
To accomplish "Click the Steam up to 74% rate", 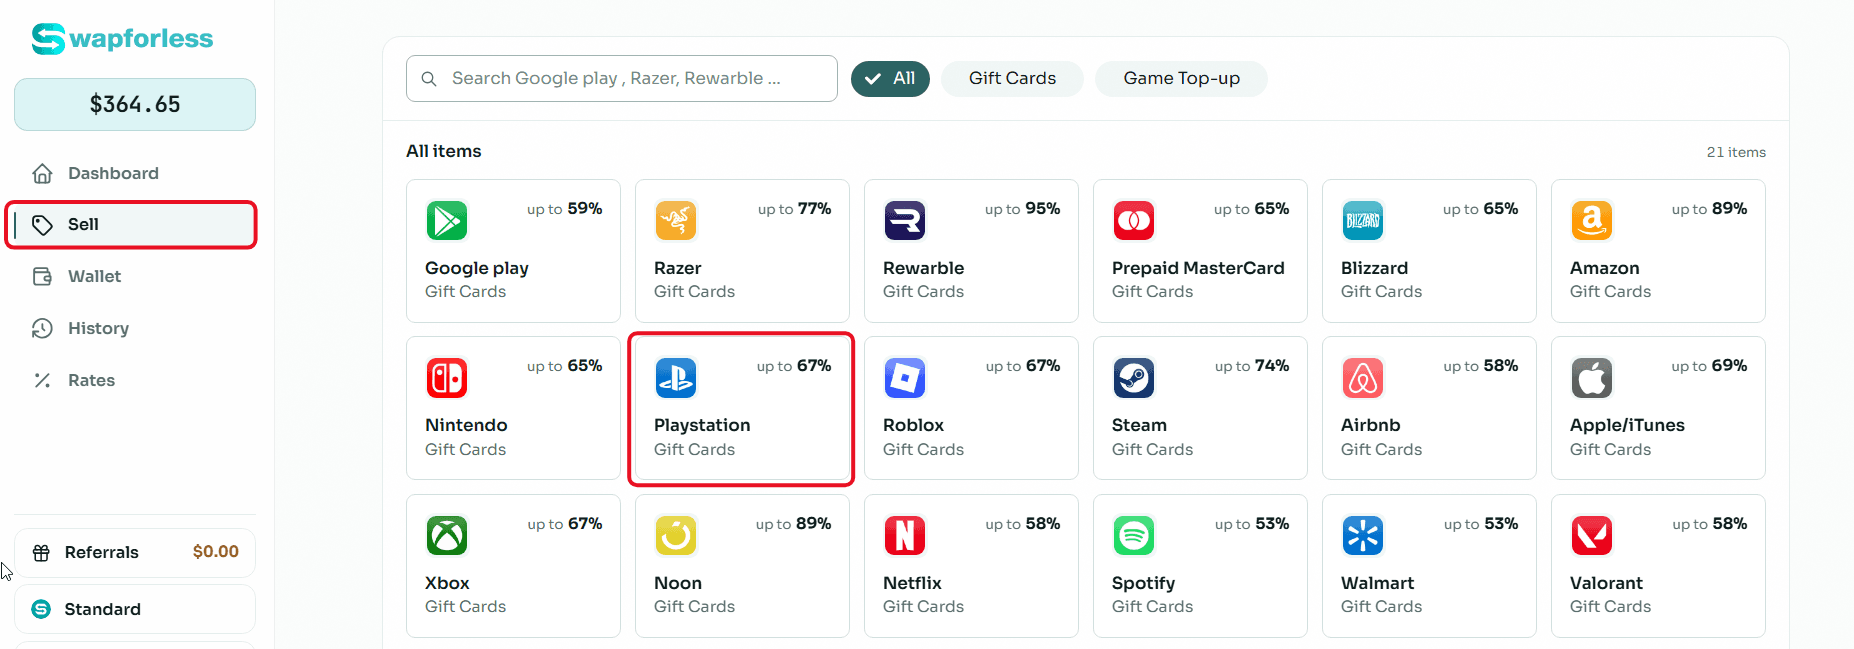I will [1252, 366].
